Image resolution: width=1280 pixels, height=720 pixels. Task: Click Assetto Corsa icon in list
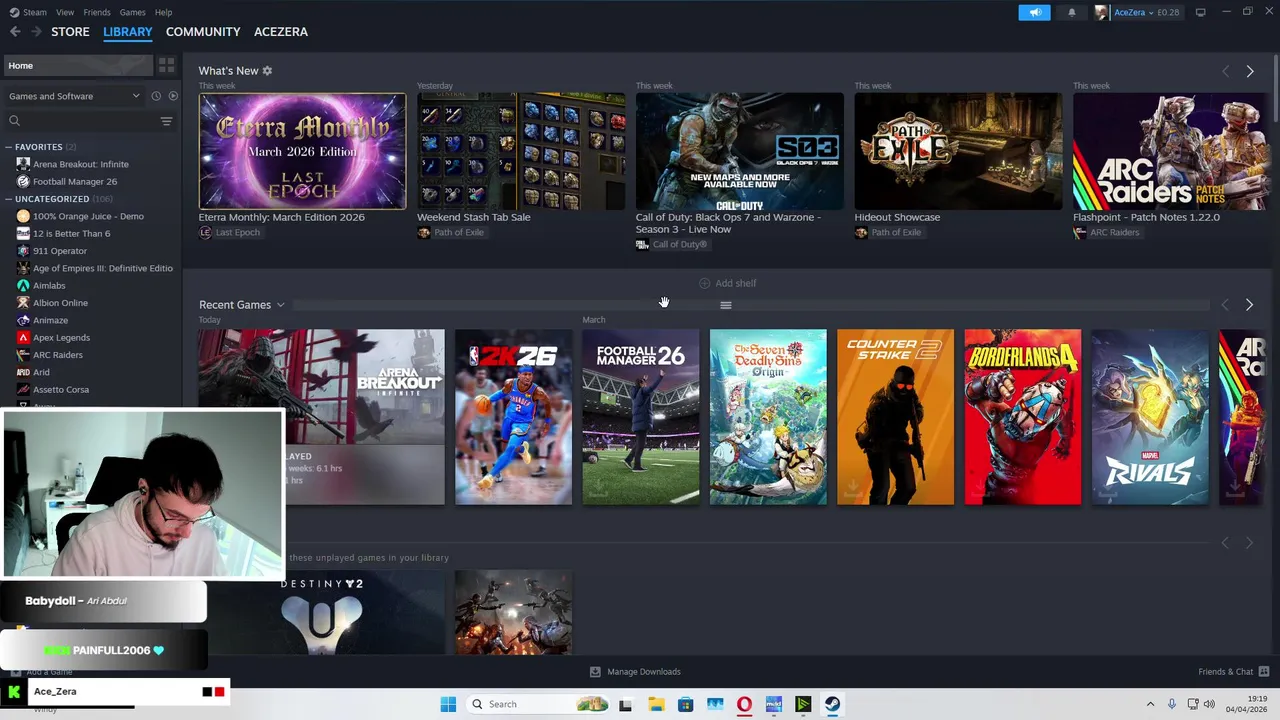click(23, 390)
